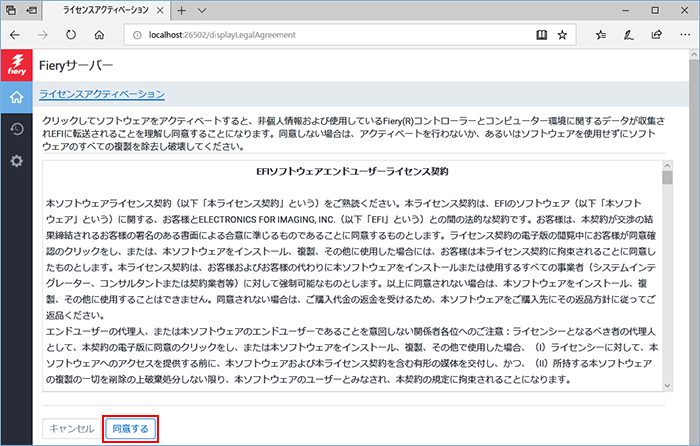Maximize the browser window
This screenshot has height=446, width=700.
[x=655, y=10]
